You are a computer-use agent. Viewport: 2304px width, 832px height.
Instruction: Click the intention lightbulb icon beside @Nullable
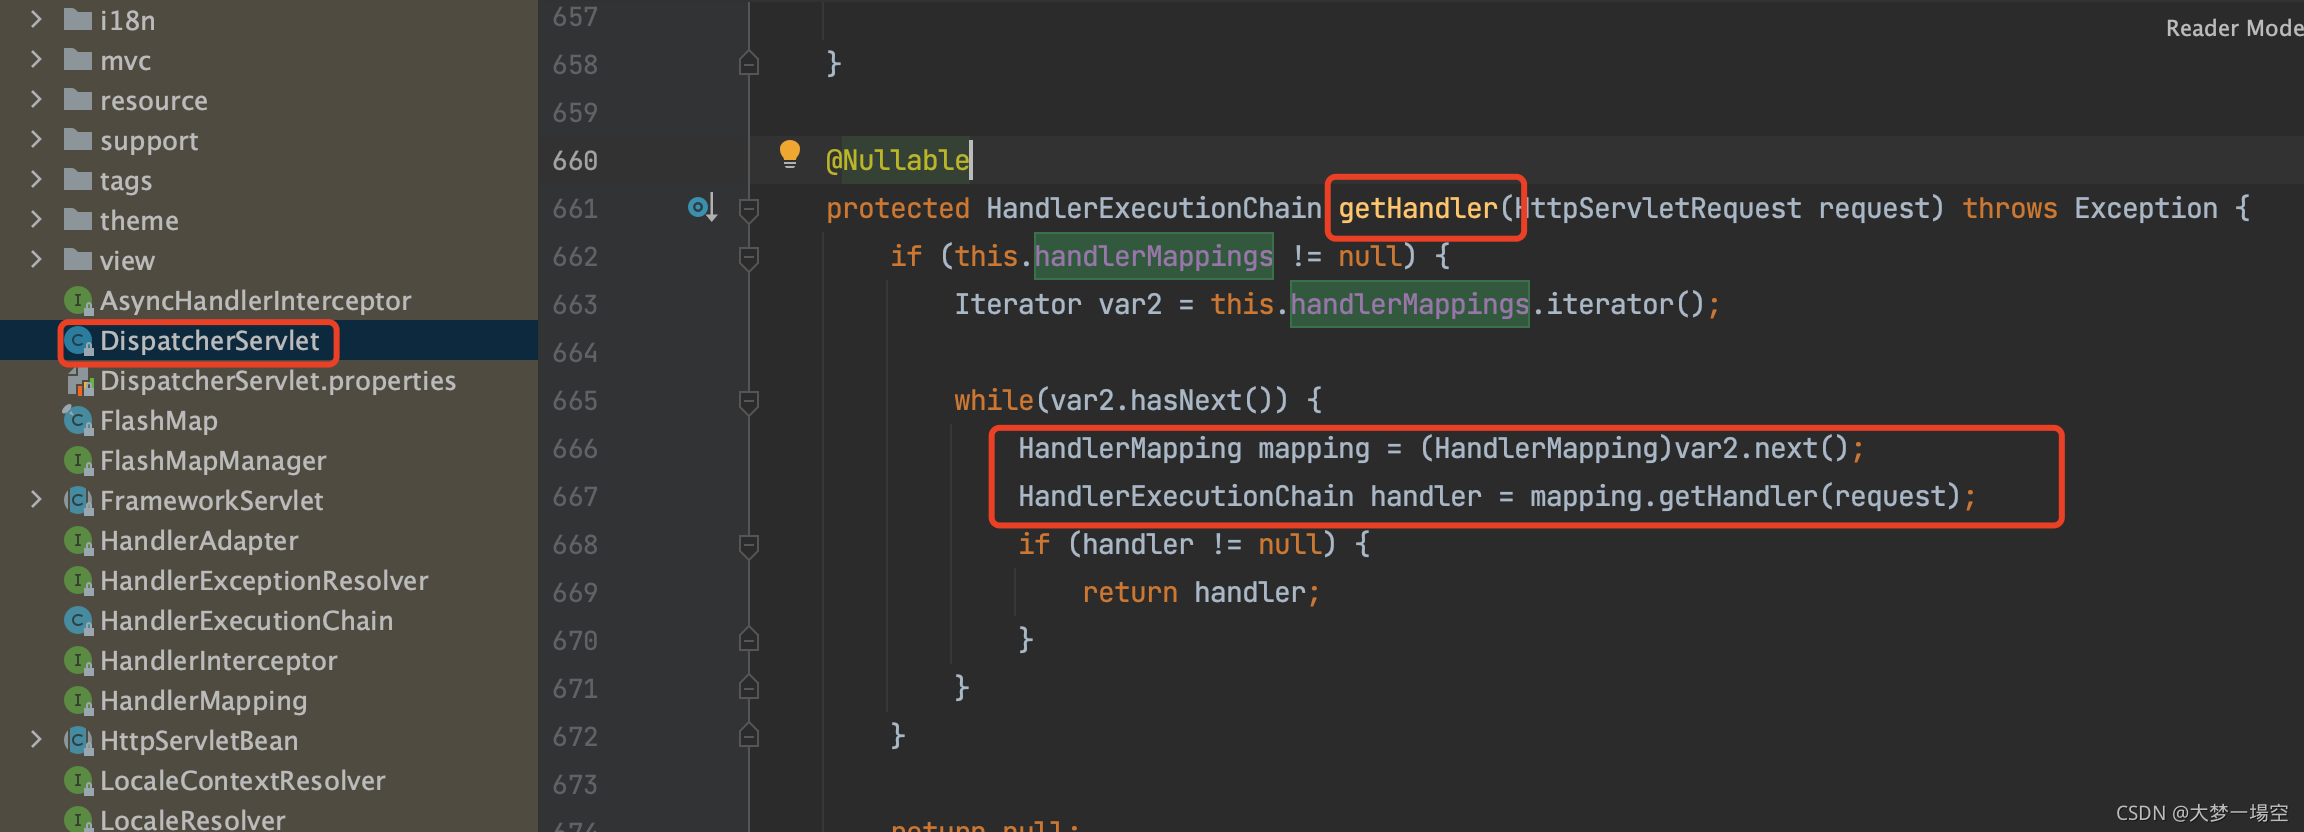click(790, 154)
